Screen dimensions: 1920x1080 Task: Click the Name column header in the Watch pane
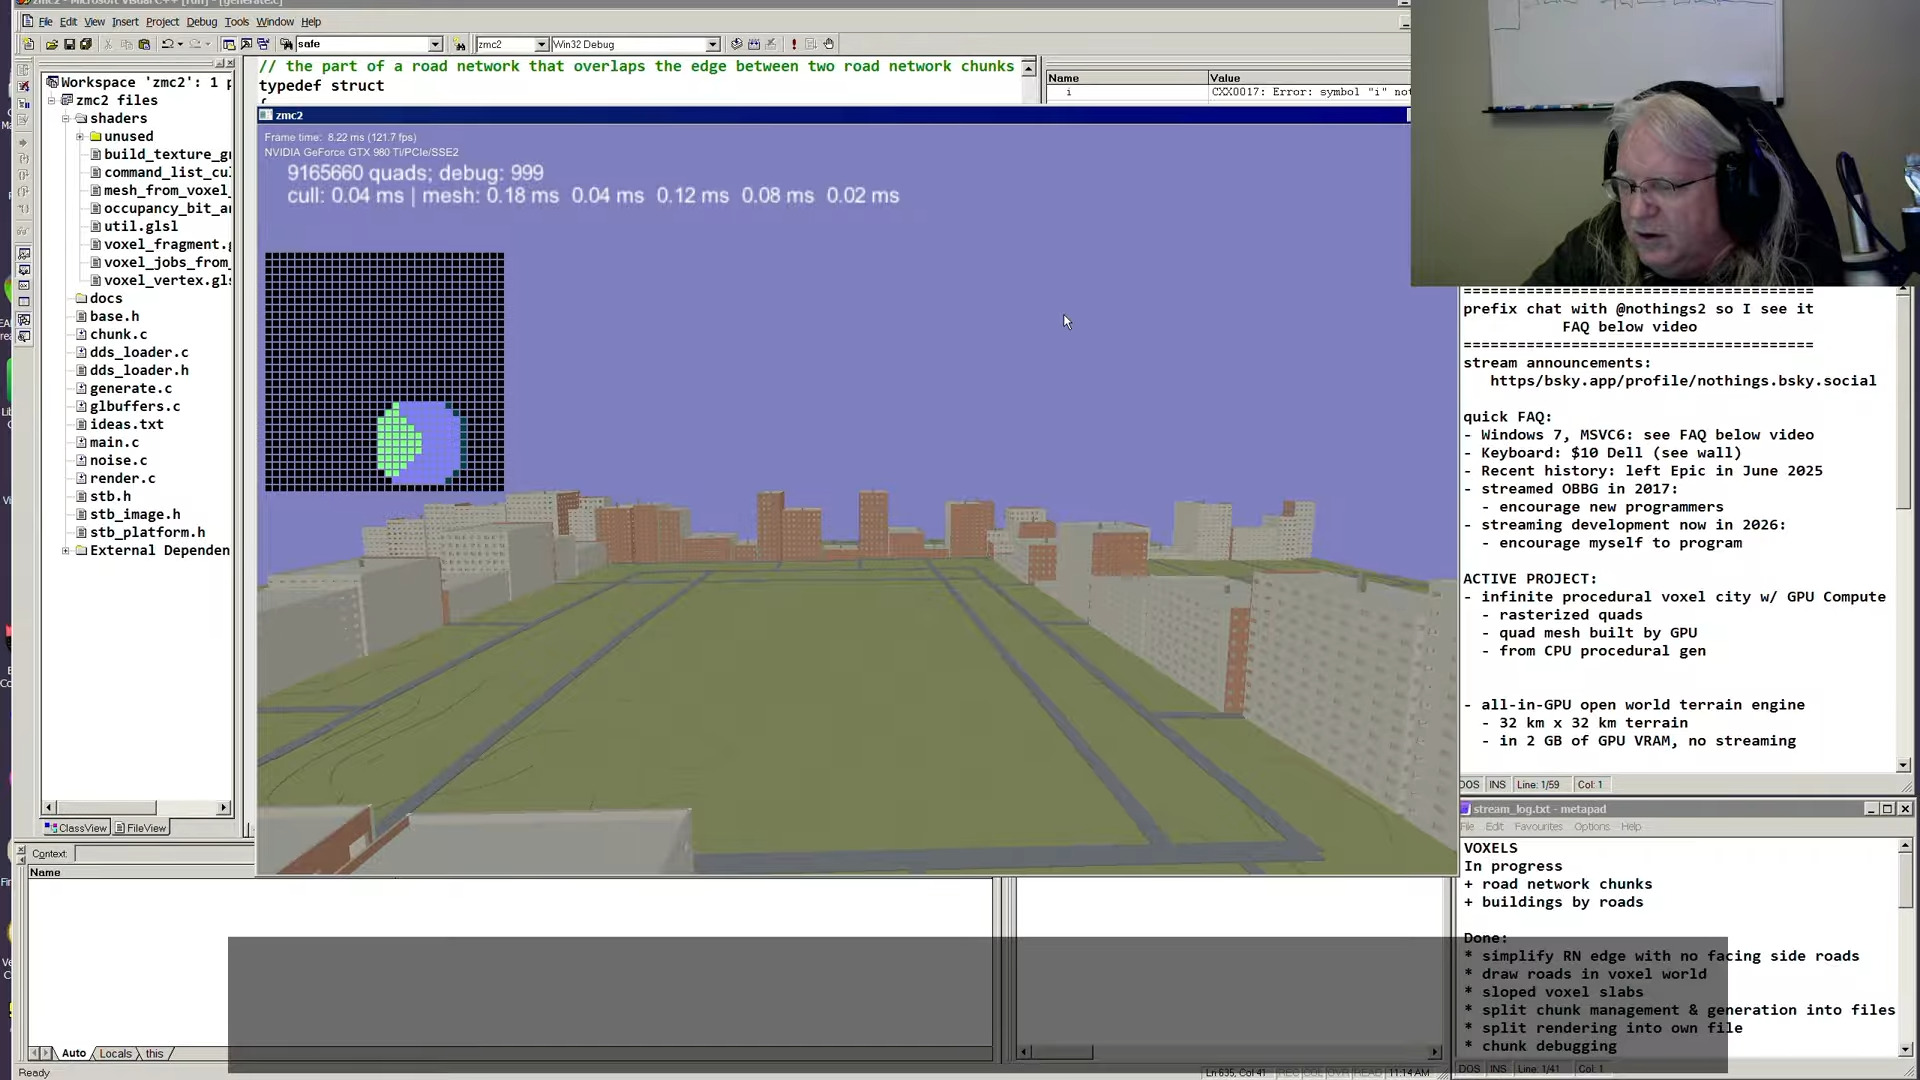(x=1126, y=78)
